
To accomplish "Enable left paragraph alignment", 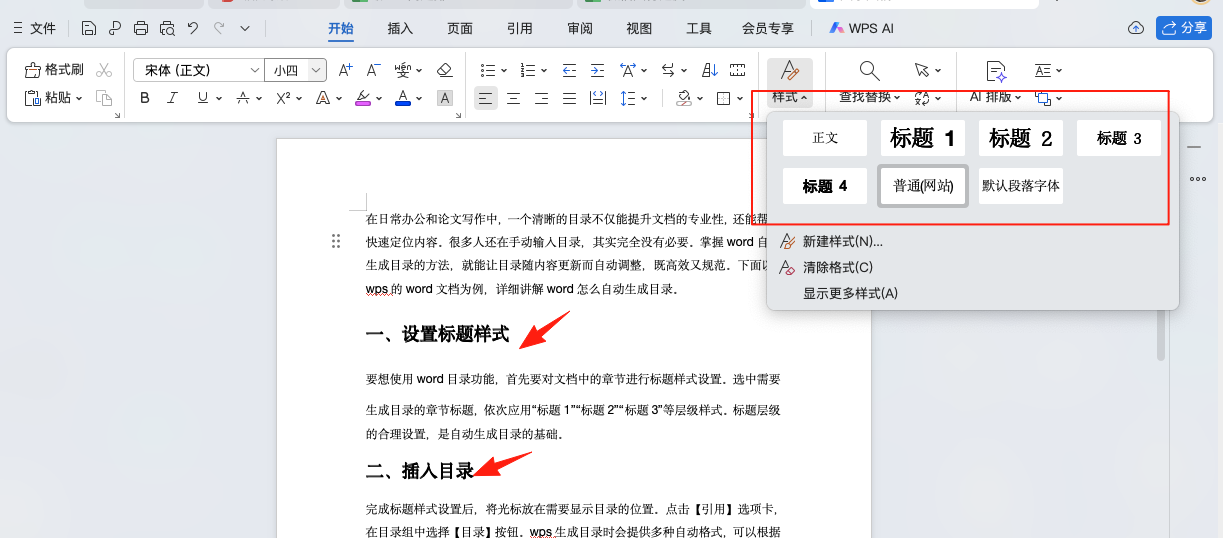I will 485,98.
